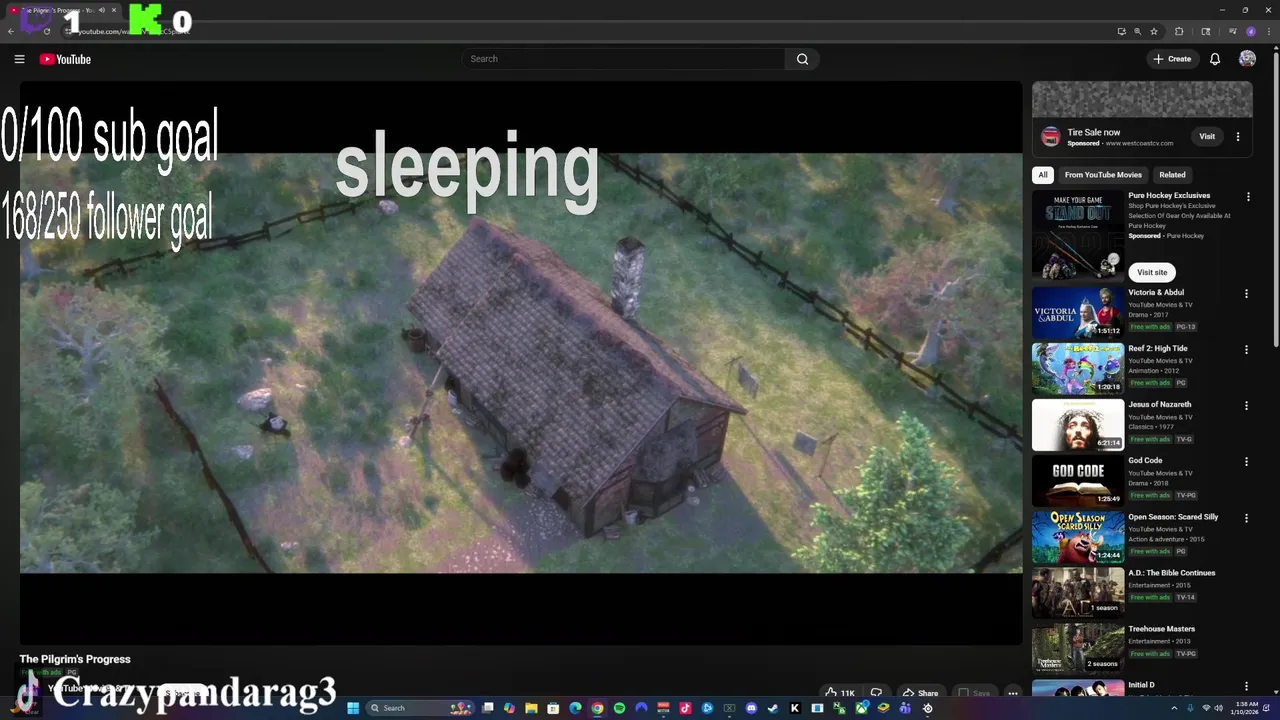Open File Explorer from the taskbar
This screenshot has width=1280, height=720.
tap(532, 708)
